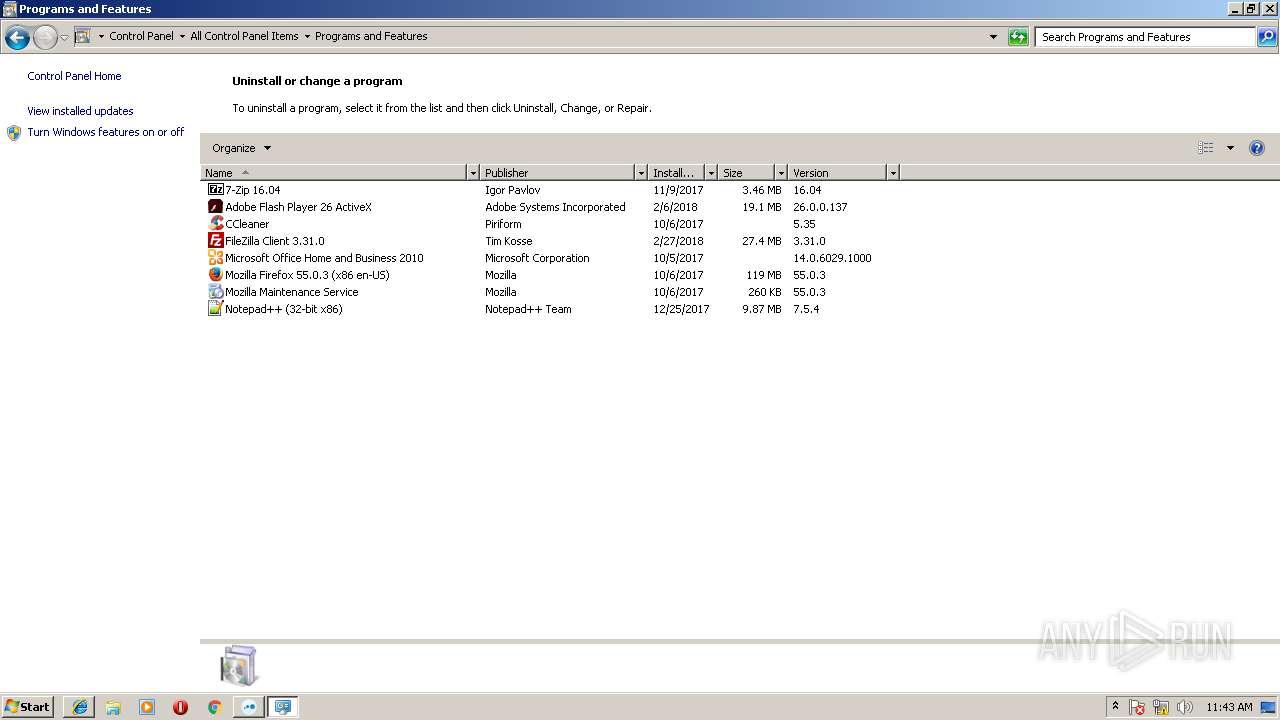Click the blue Help question icon
This screenshot has height=720, width=1280.
click(x=1257, y=148)
